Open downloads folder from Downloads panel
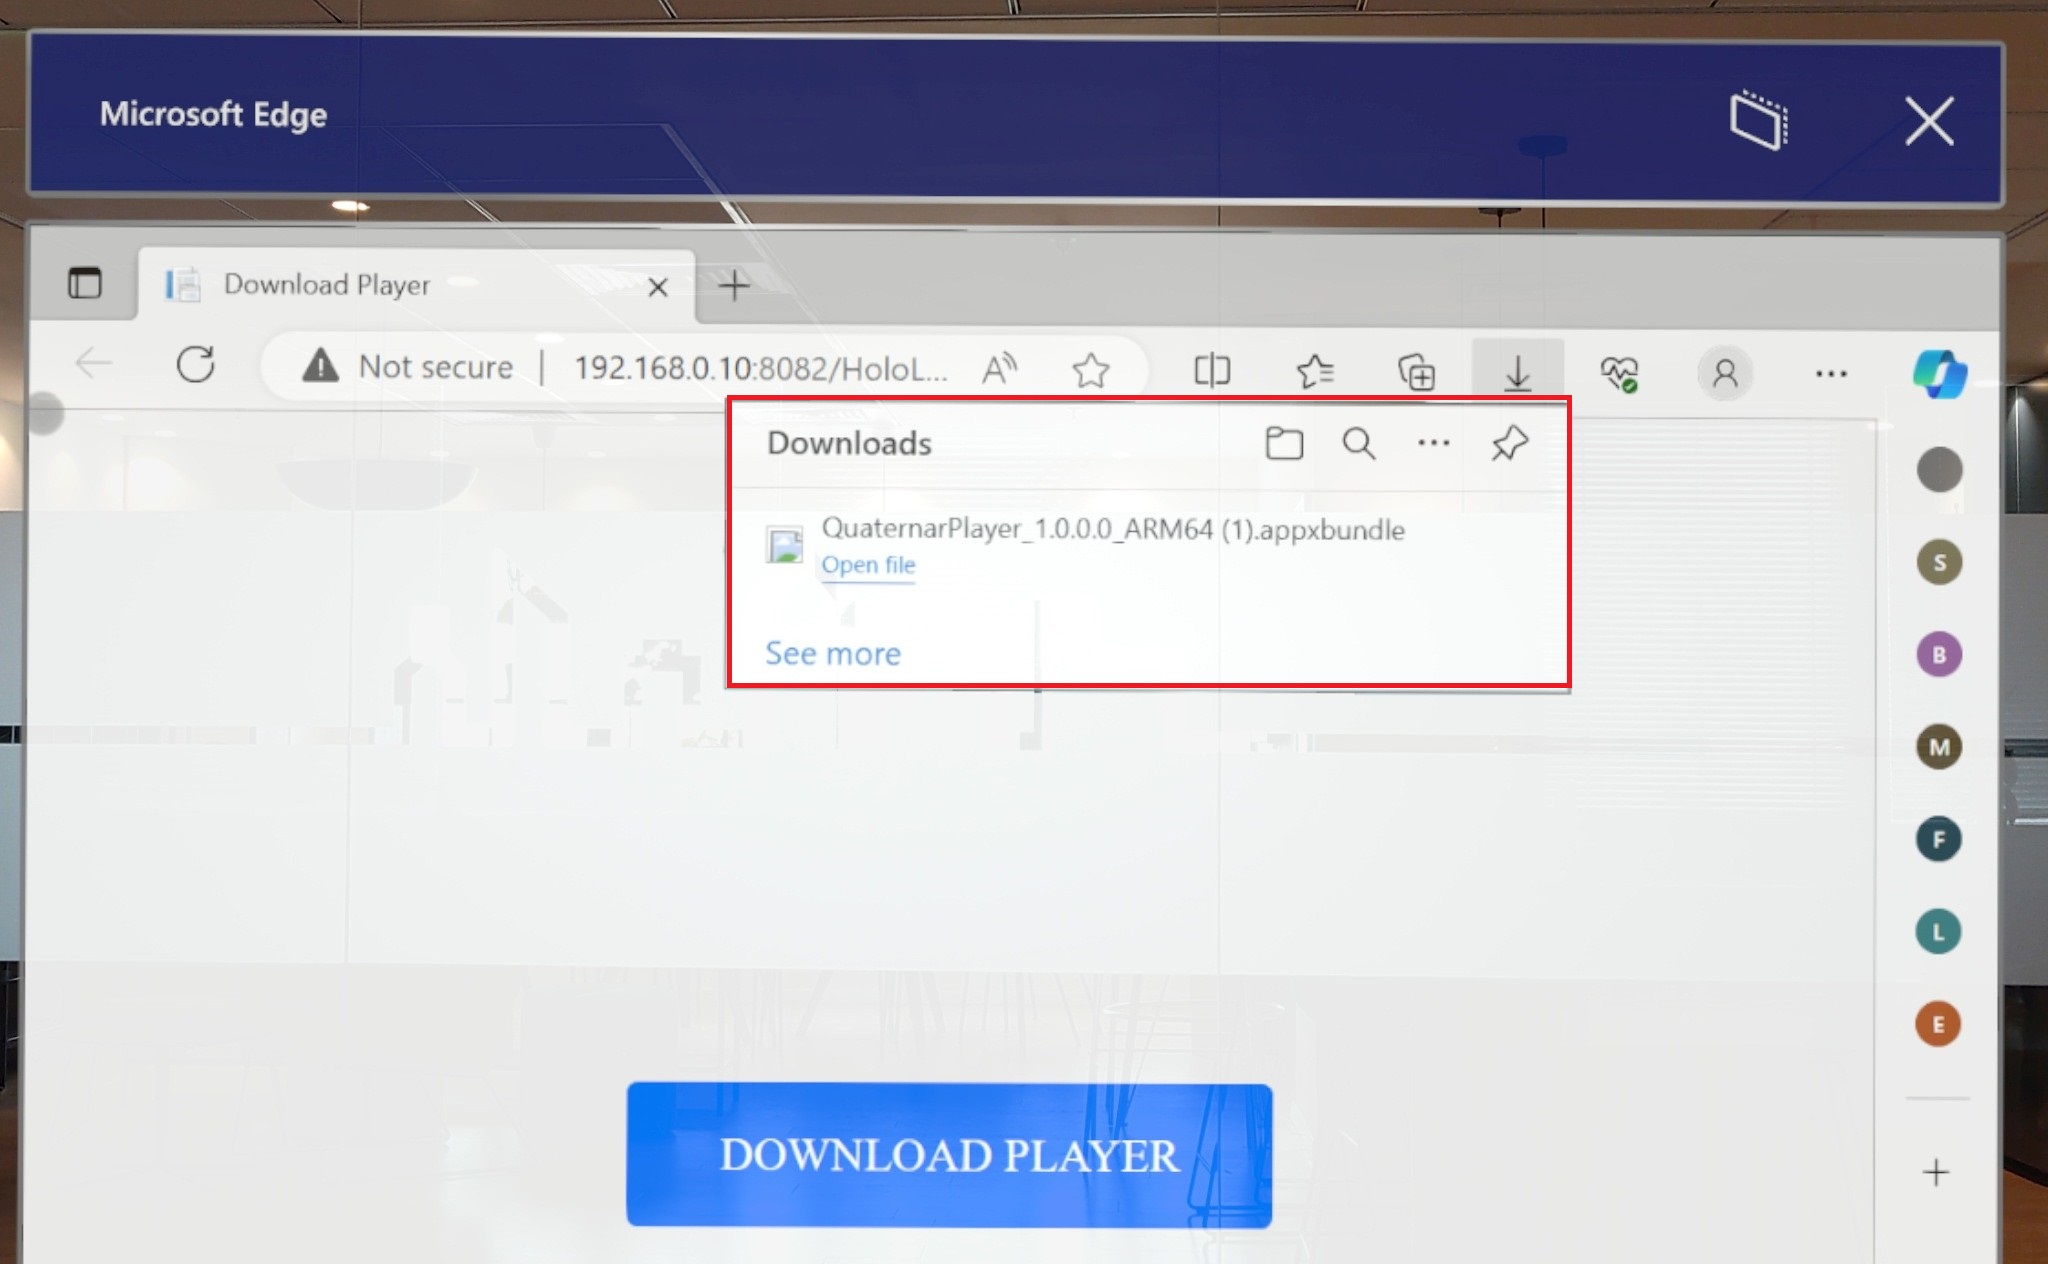 [1284, 443]
